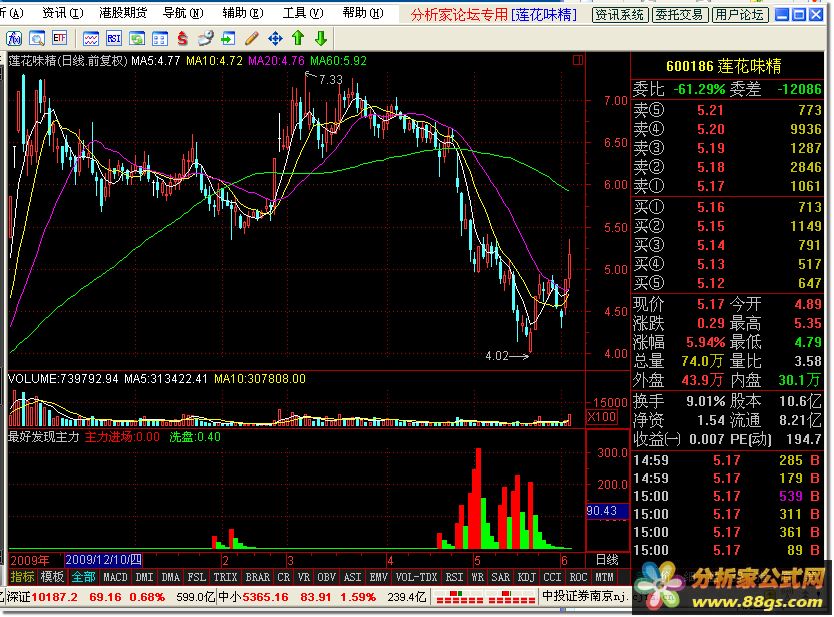The height and width of the screenshot is (617, 834).
Task: Open the 工具(V) menu
Action: (x=303, y=13)
